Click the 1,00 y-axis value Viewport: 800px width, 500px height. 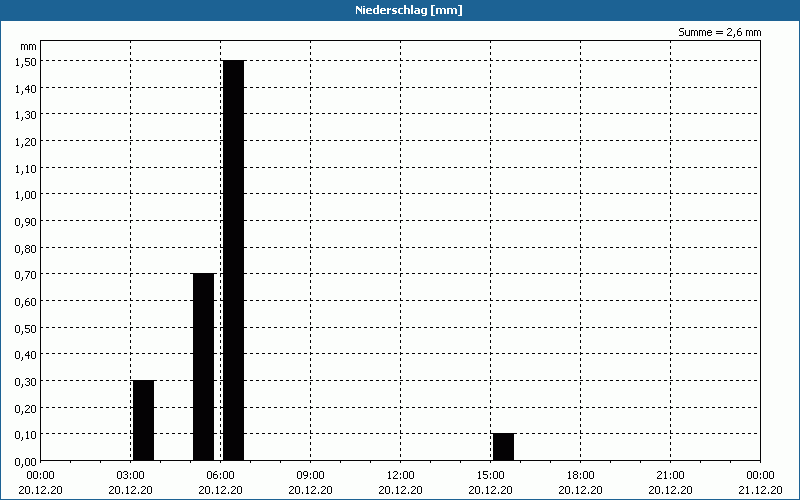pos(27,195)
